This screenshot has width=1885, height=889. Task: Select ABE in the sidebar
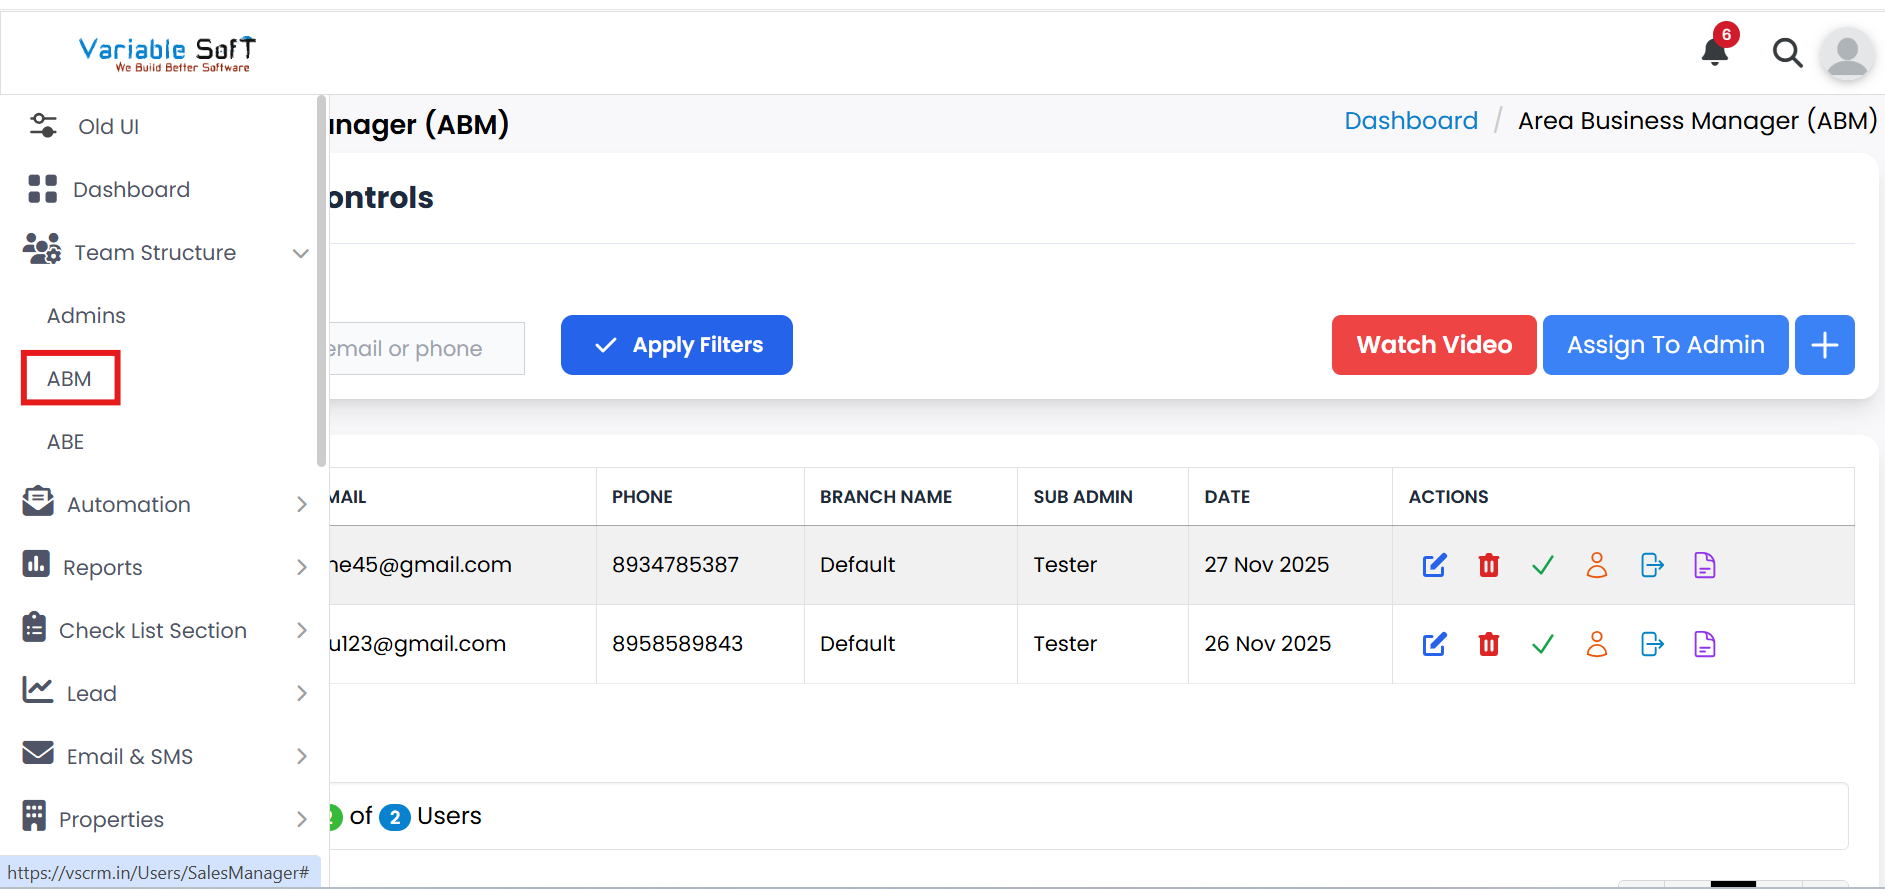(x=66, y=442)
